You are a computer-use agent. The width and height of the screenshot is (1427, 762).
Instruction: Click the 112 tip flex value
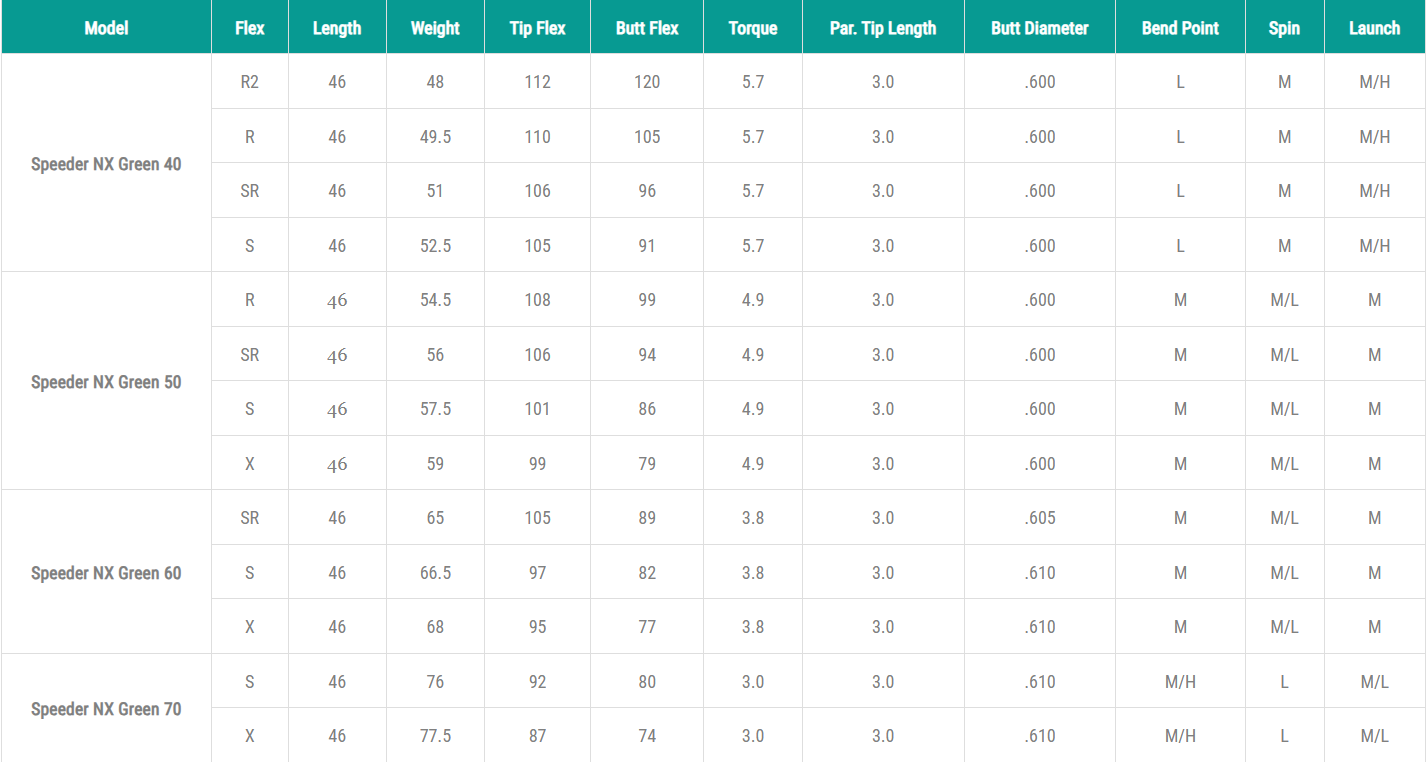pos(537,82)
